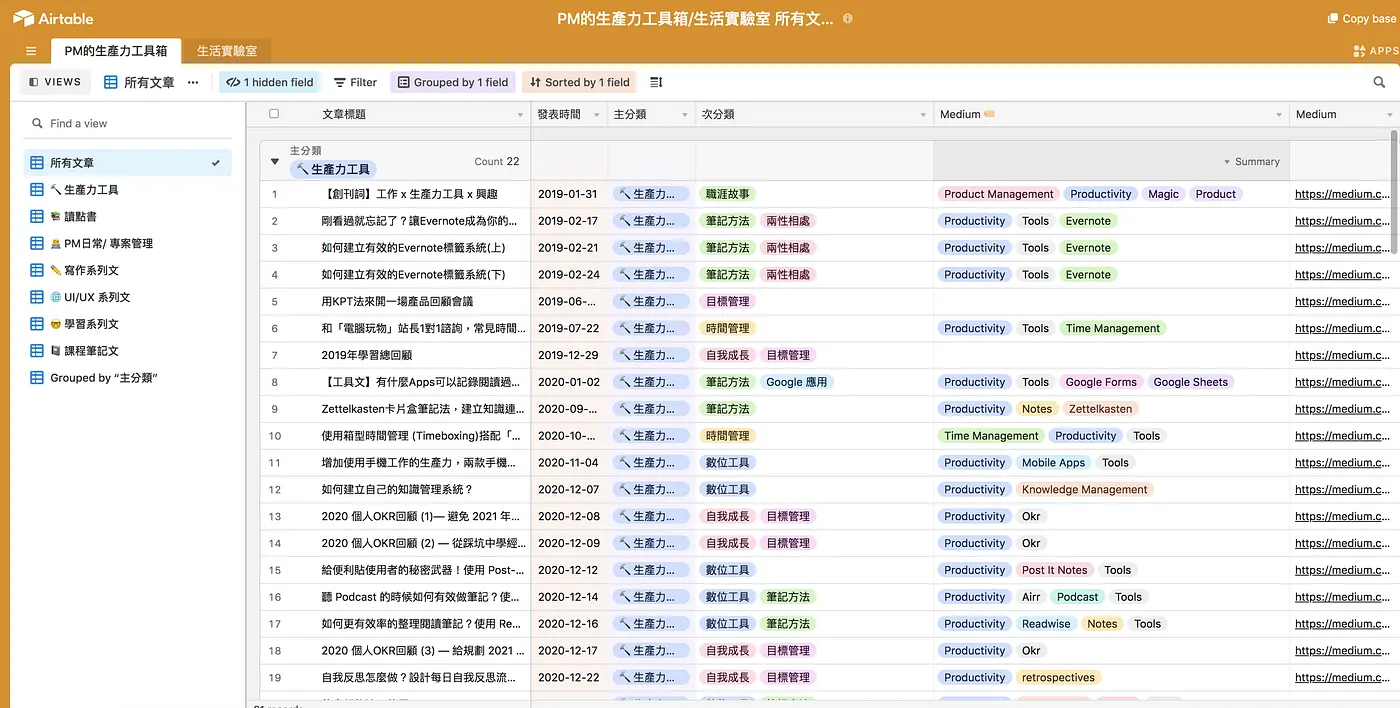Click the Mobile Apps tag in row 11
The image size is (1400, 708).
(1053, 463)
